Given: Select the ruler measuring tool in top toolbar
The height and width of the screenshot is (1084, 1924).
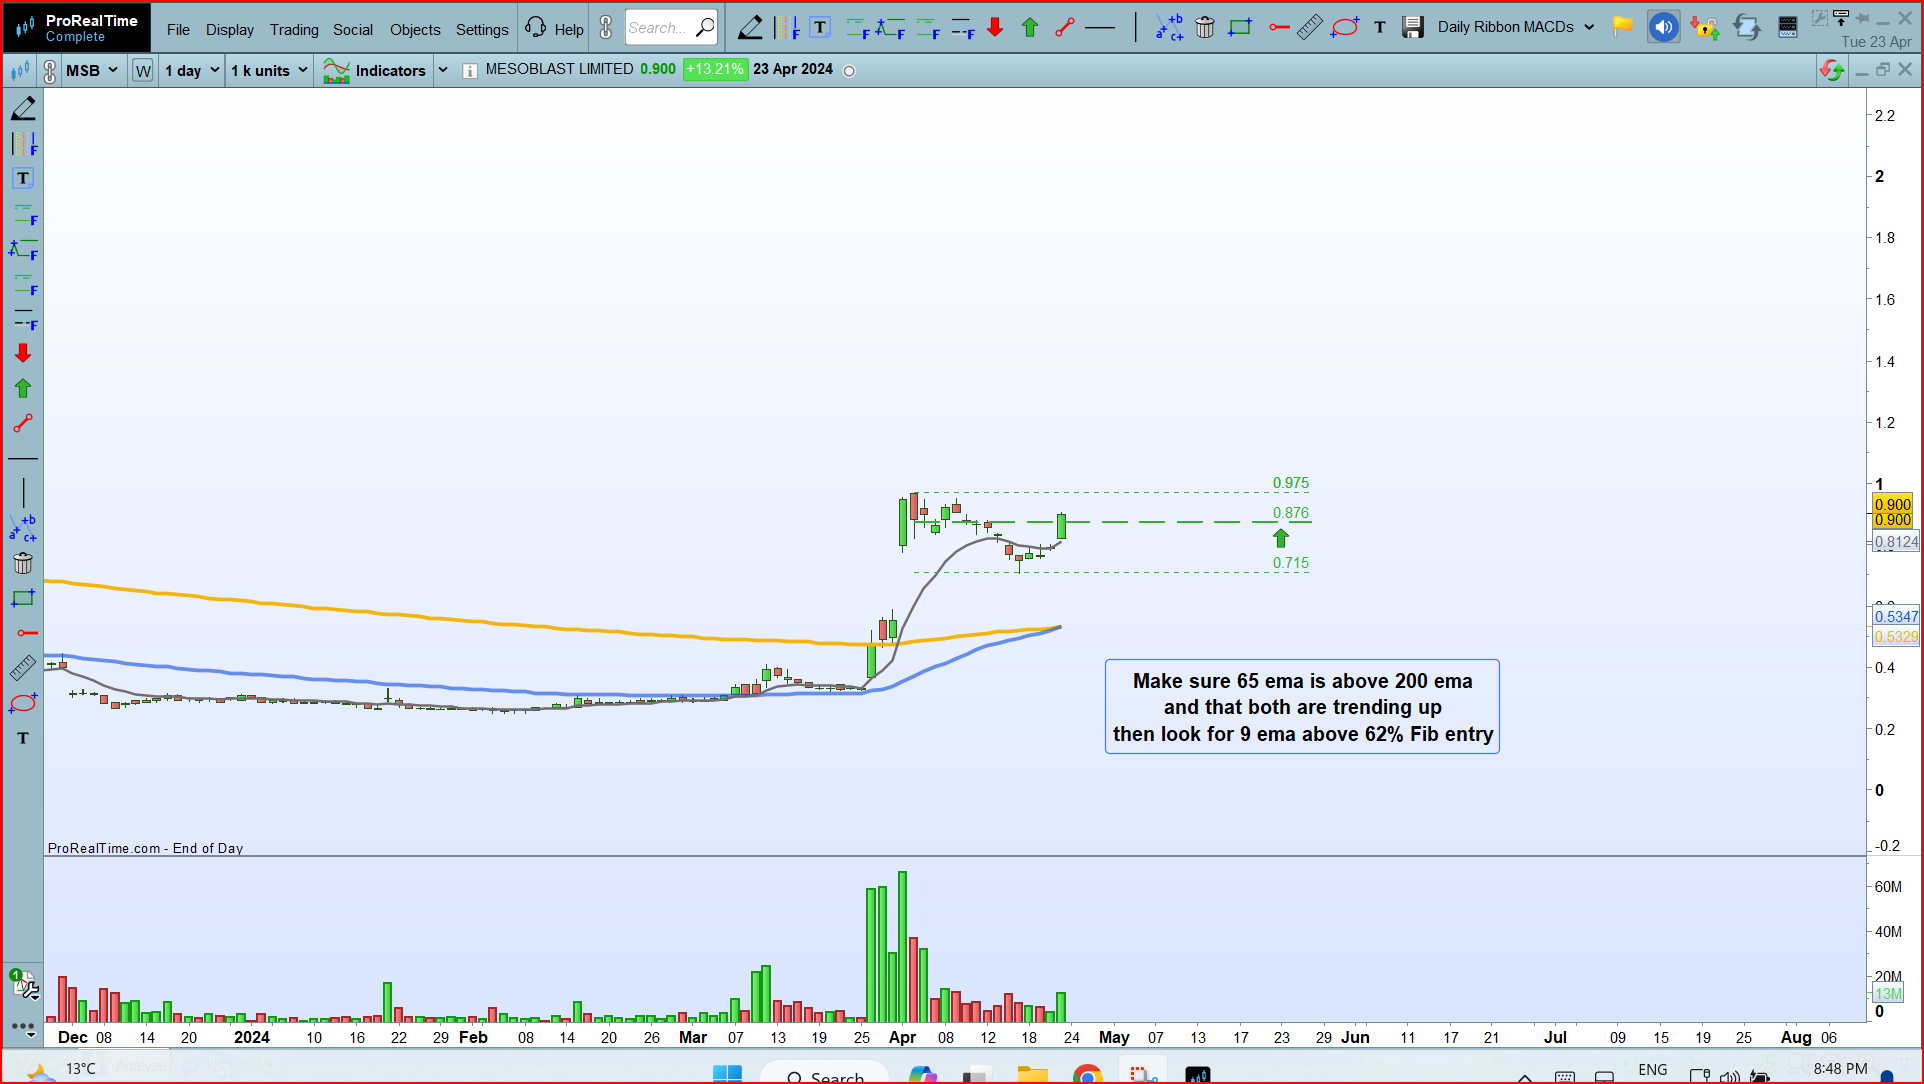Looking at the screenshot, I should [x=1309, y=28].
